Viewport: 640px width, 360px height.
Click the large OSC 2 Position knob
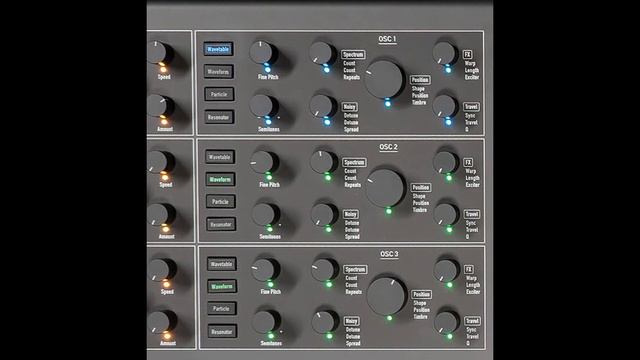384,188
